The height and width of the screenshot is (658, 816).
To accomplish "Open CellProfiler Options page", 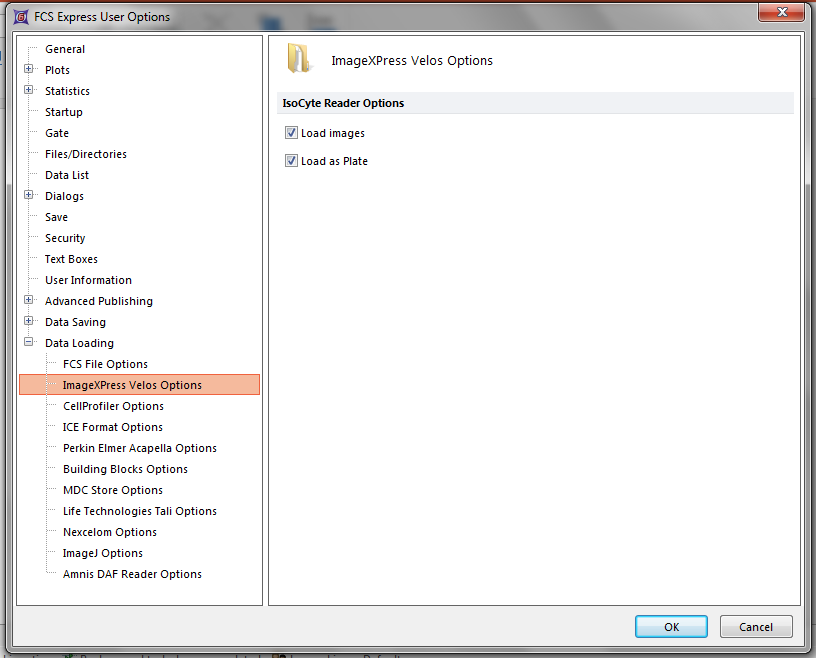I will click(113, 406).
